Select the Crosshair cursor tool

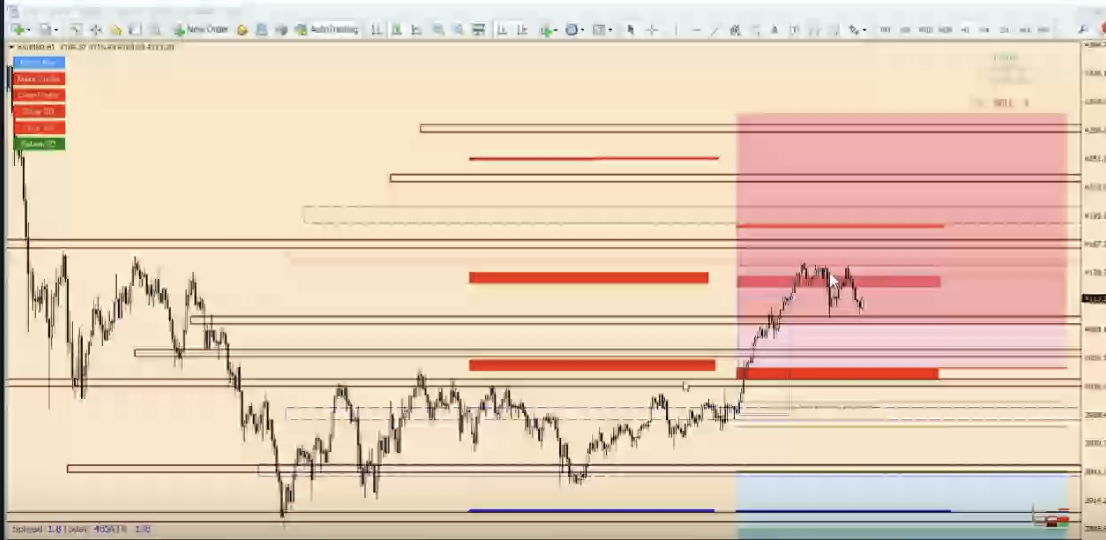pyautogui.click(x=652, y=30)
